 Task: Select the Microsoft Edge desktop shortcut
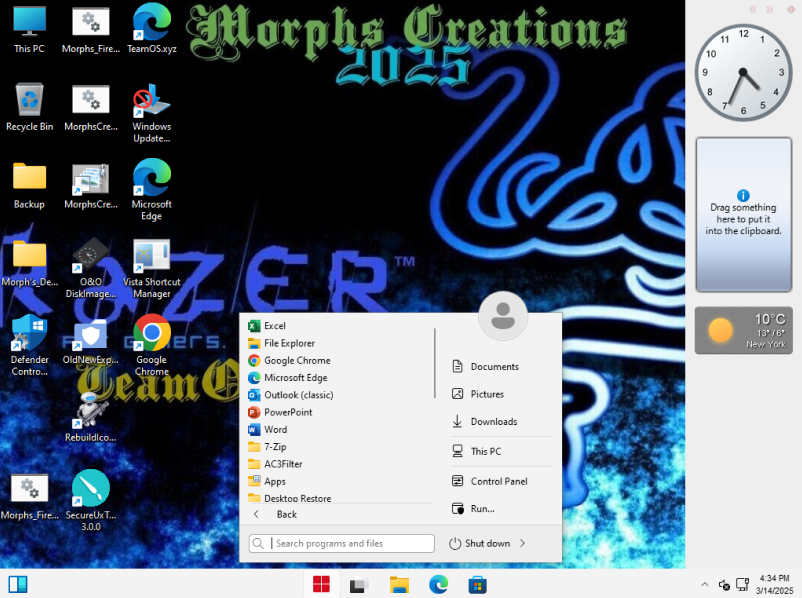pos(152,190)
